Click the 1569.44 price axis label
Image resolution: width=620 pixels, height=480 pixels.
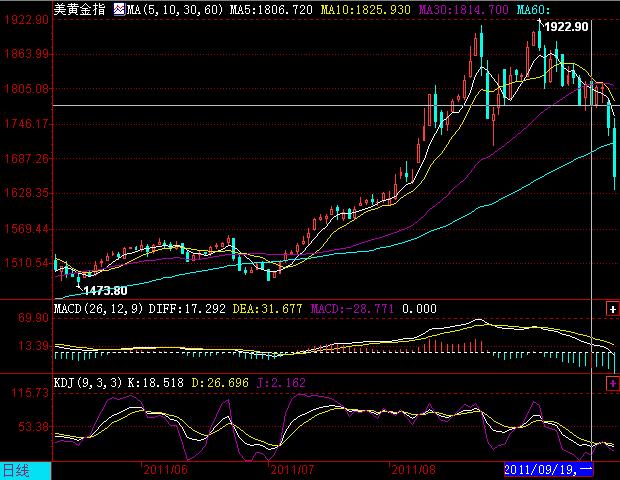point(26,229)
